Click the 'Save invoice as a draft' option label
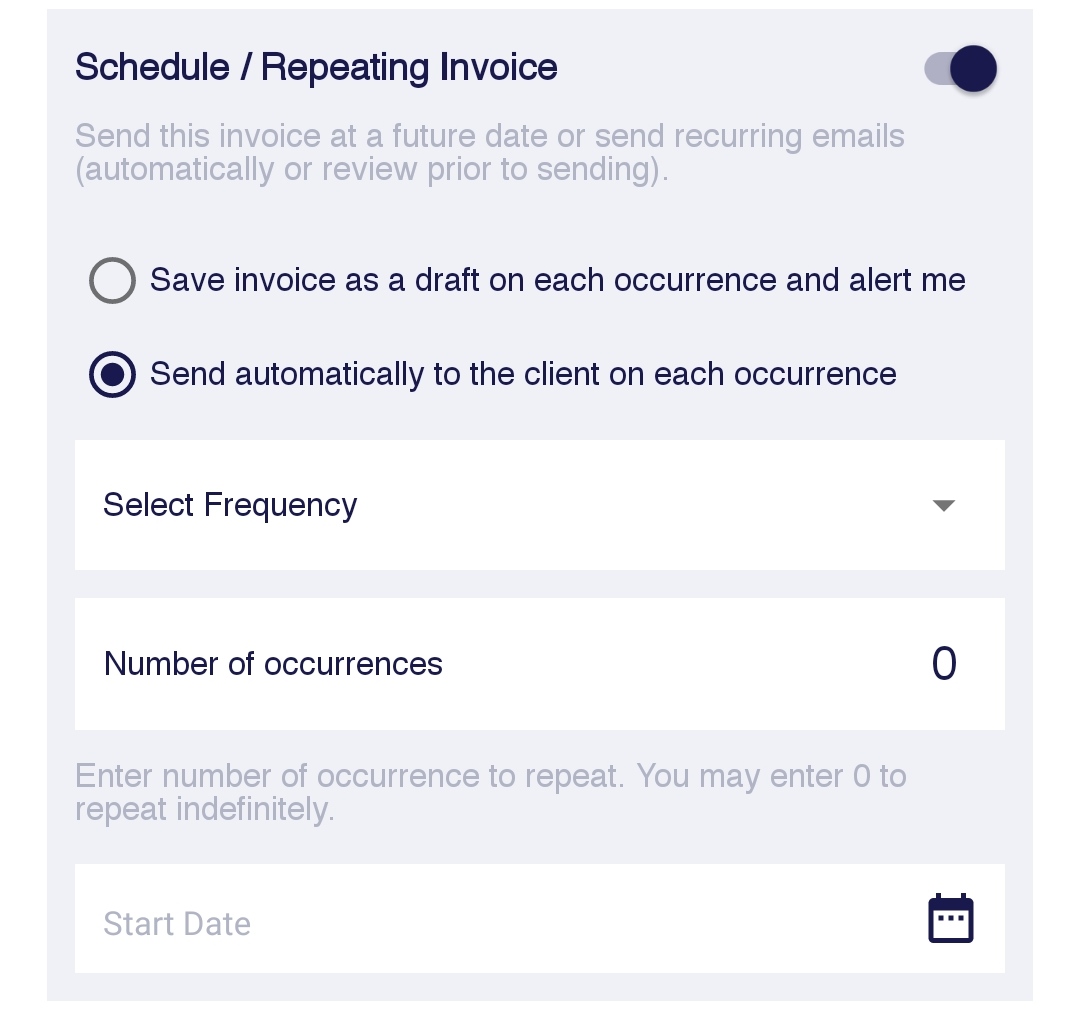The height and width of the screenshot is (1016, 1075). [557, 280]
